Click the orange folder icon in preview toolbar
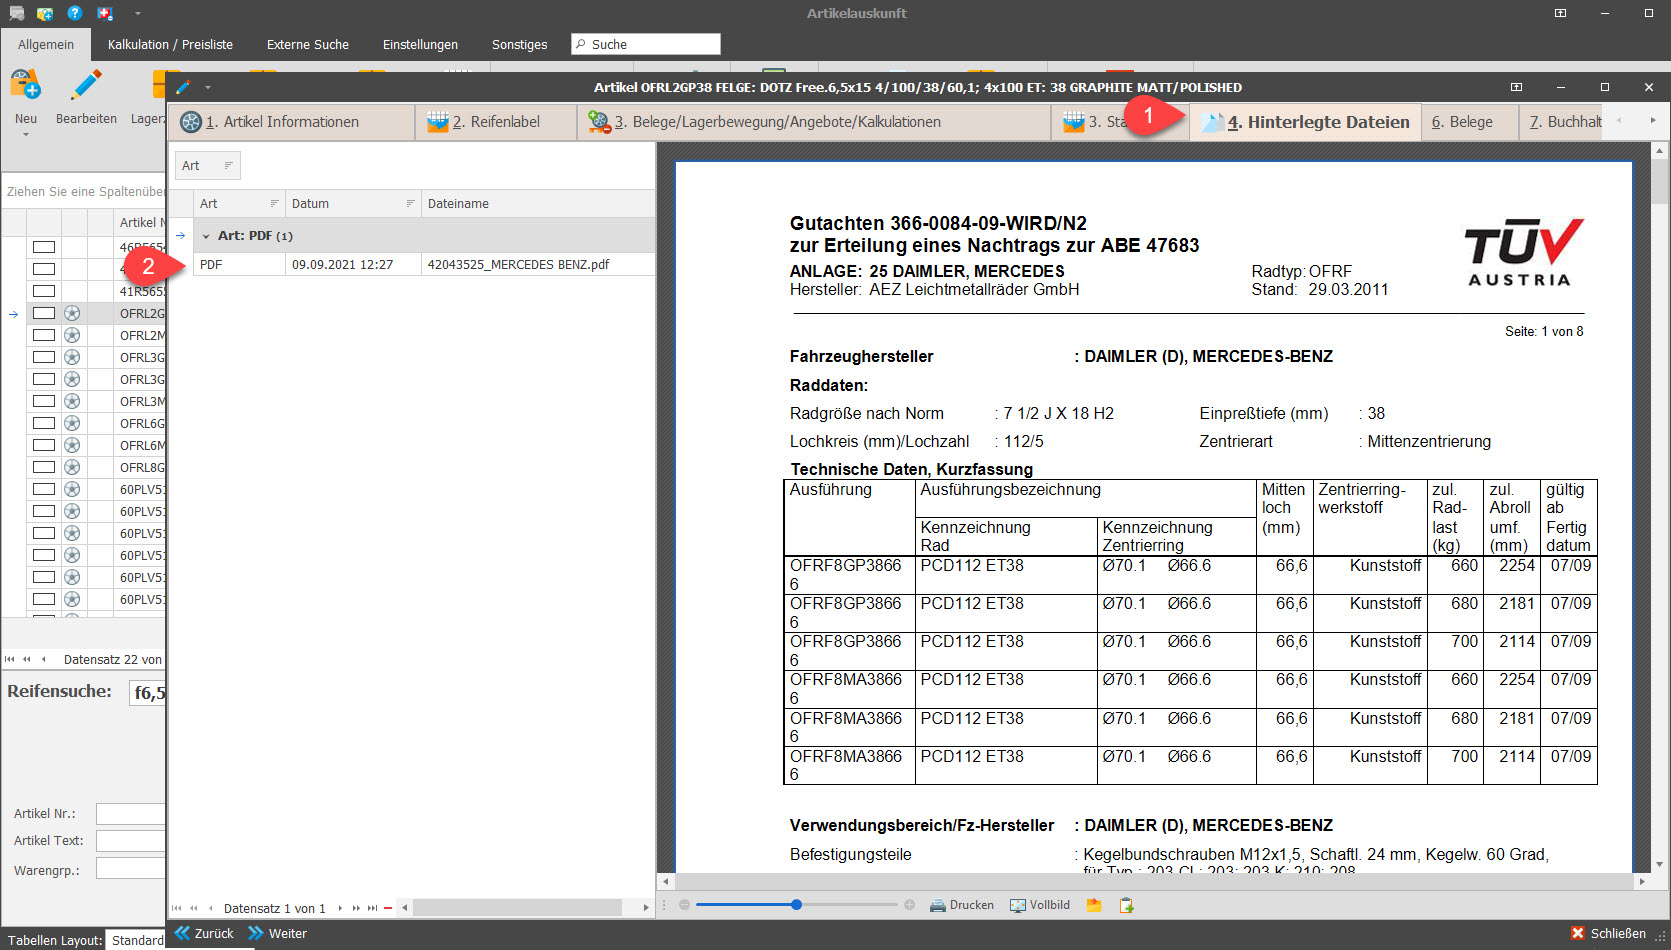Image resolution: width=1671 pixels, height=950 pixels. pyautogui.click(x=1094, y=905)
